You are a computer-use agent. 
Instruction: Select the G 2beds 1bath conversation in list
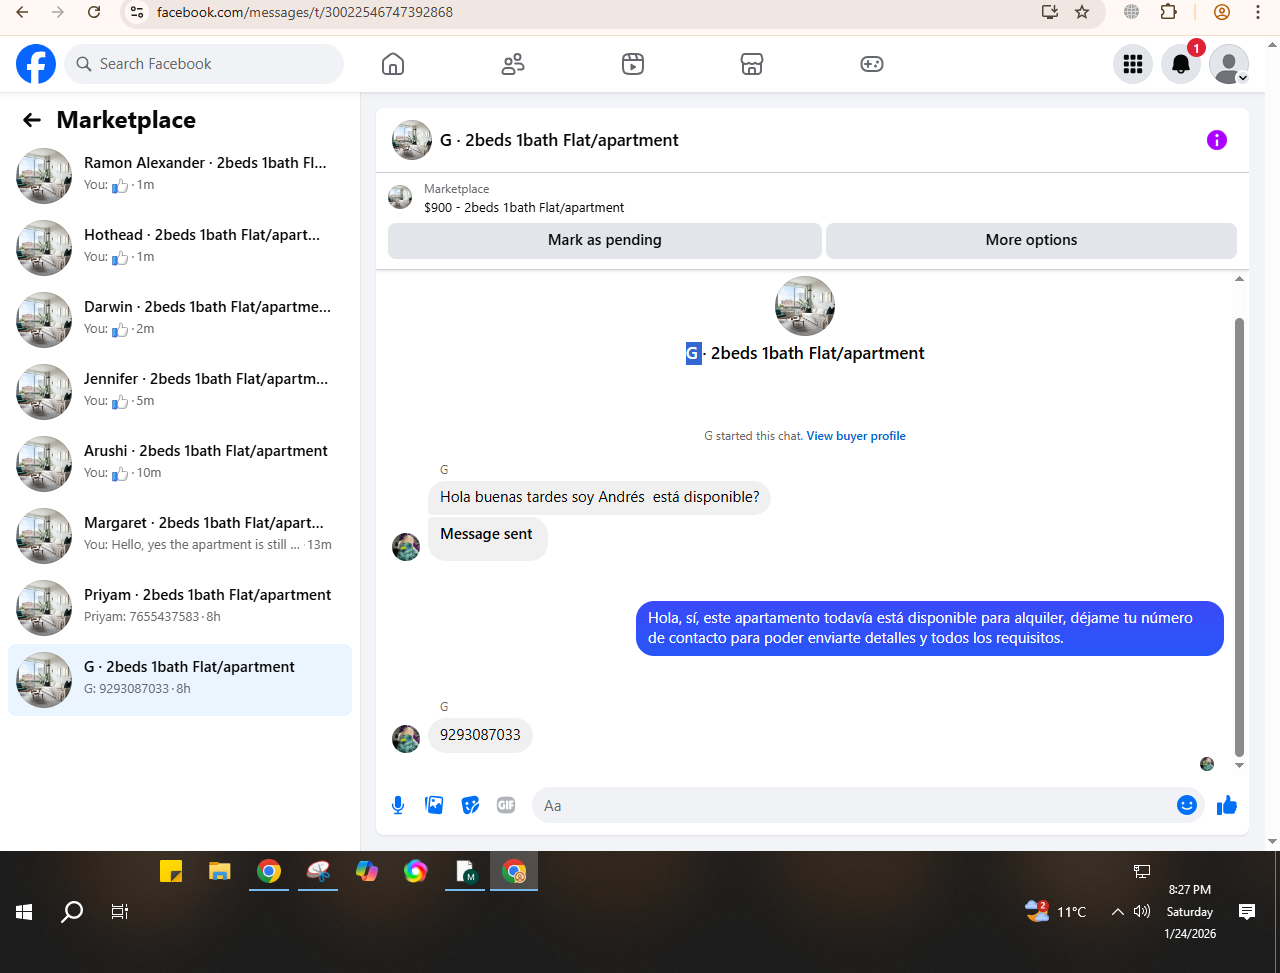[180, 680]
